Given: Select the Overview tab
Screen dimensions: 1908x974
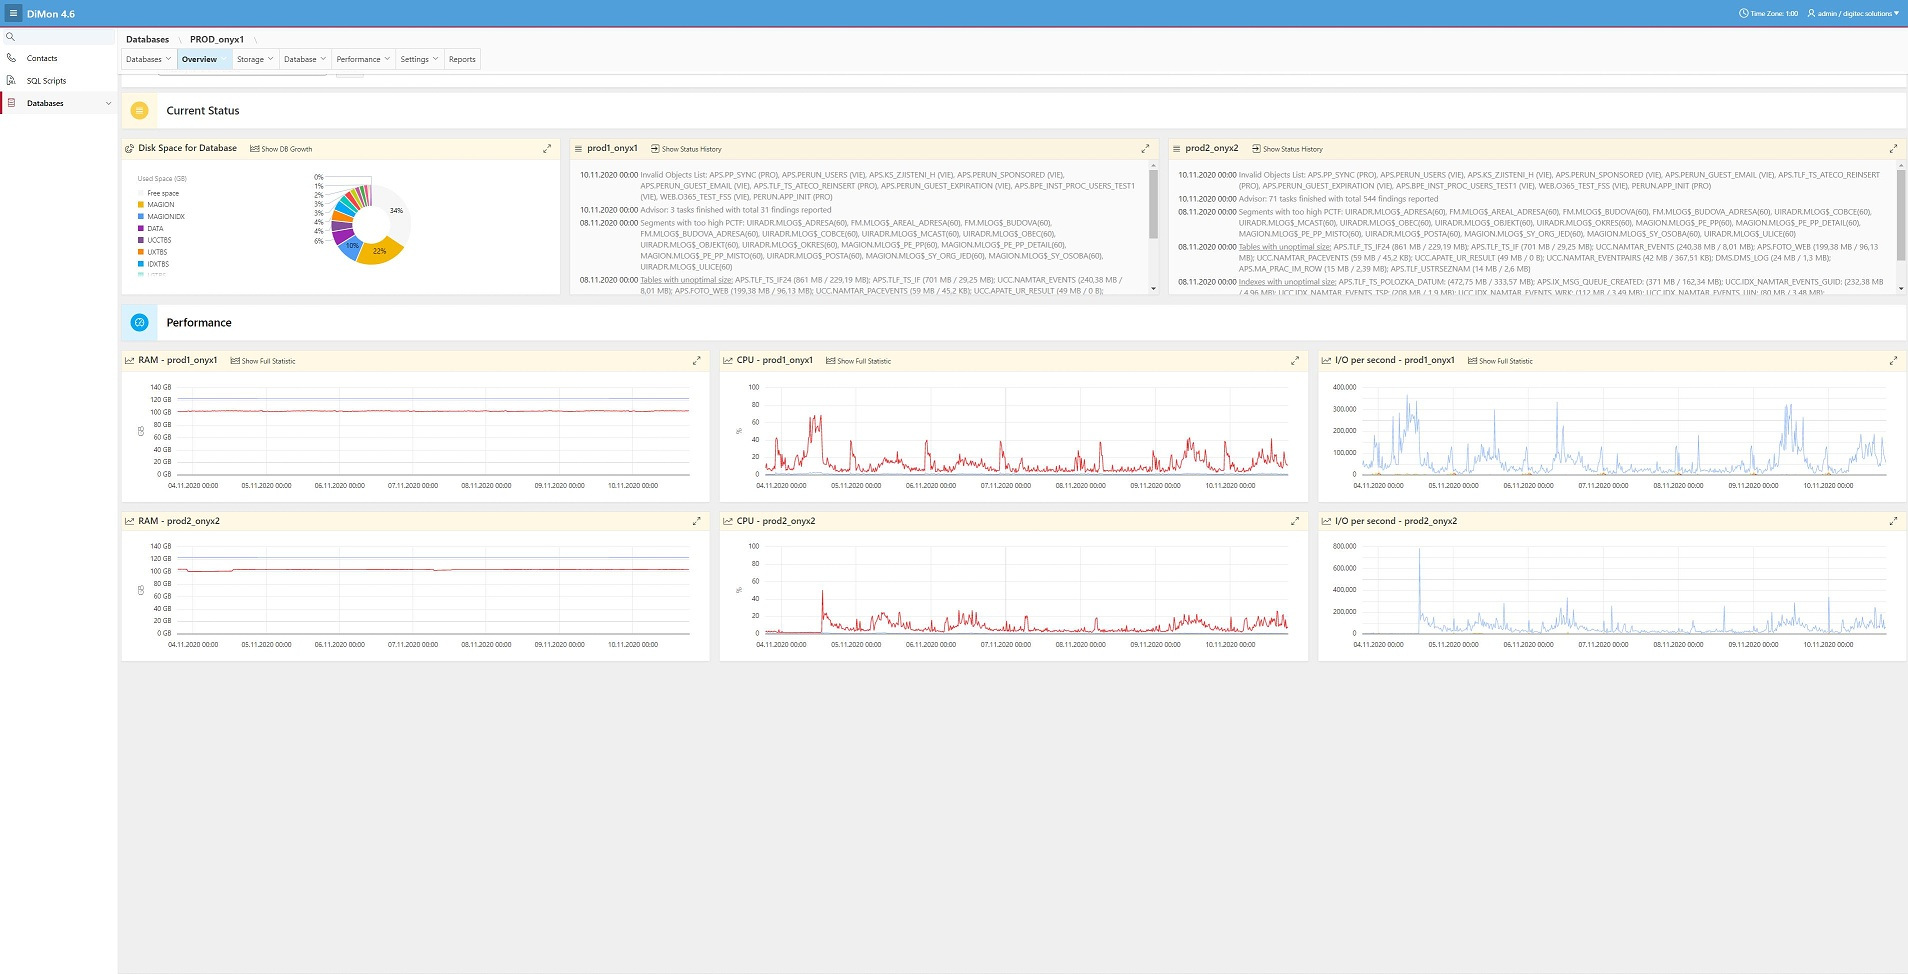Looking at the screenshot, I should 200,59.
